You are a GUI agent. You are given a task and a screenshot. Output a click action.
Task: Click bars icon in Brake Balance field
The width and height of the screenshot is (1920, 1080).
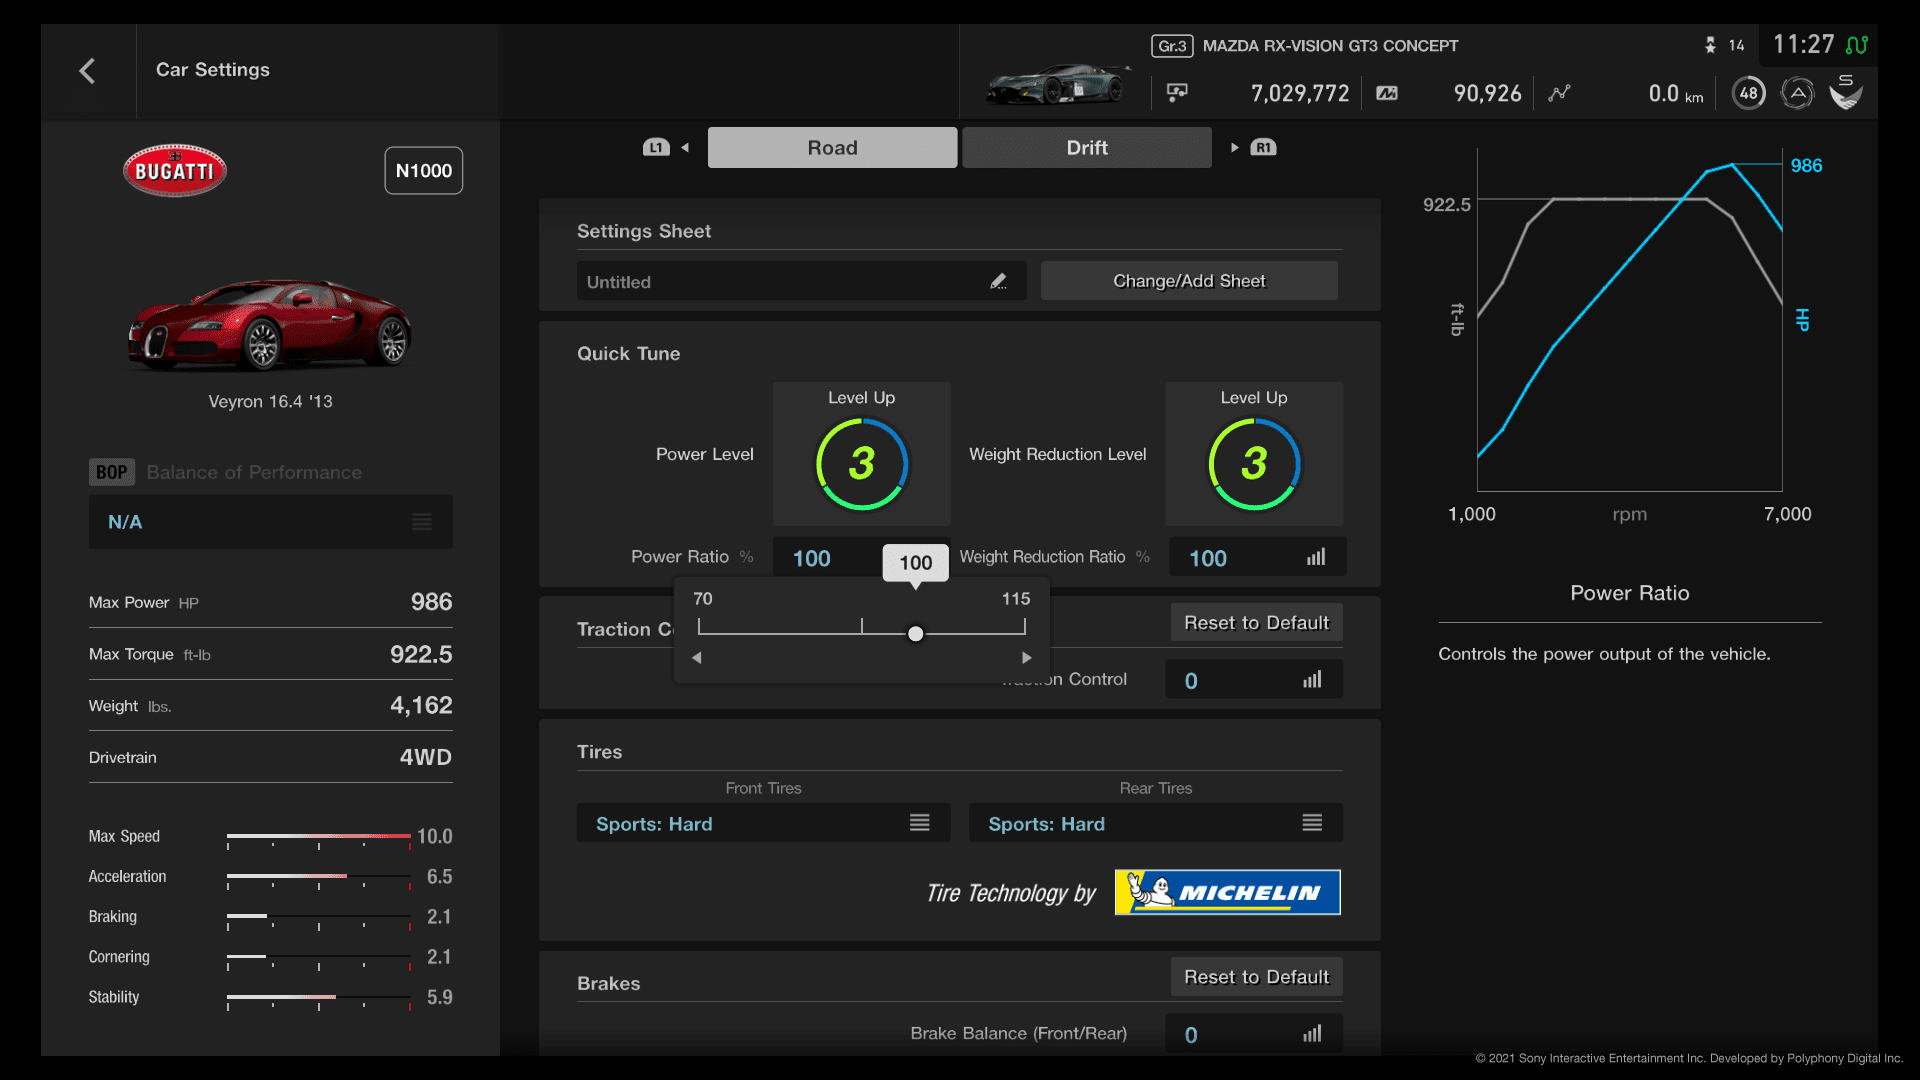pos(1312,1034)
